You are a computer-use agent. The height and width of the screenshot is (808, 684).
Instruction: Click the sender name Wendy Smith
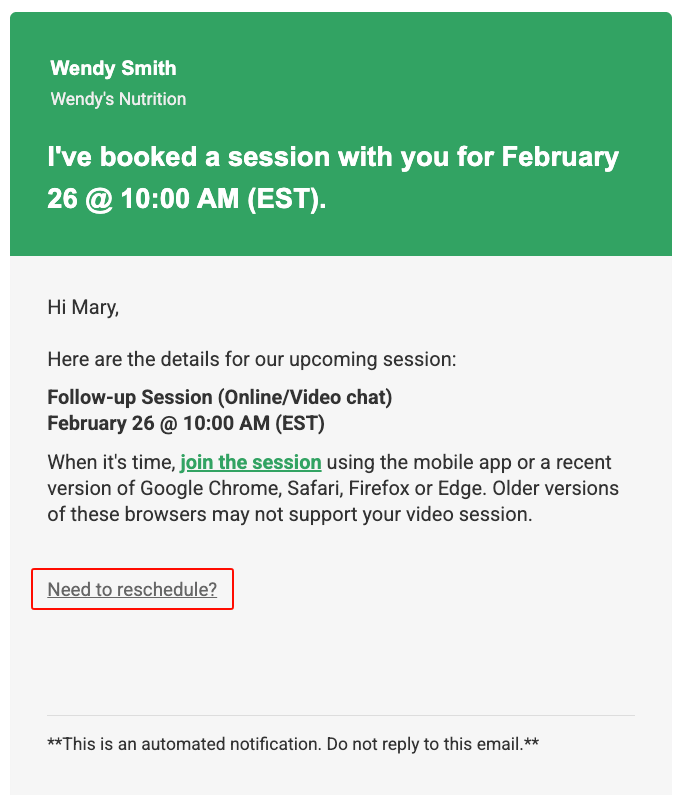[113, 69]
